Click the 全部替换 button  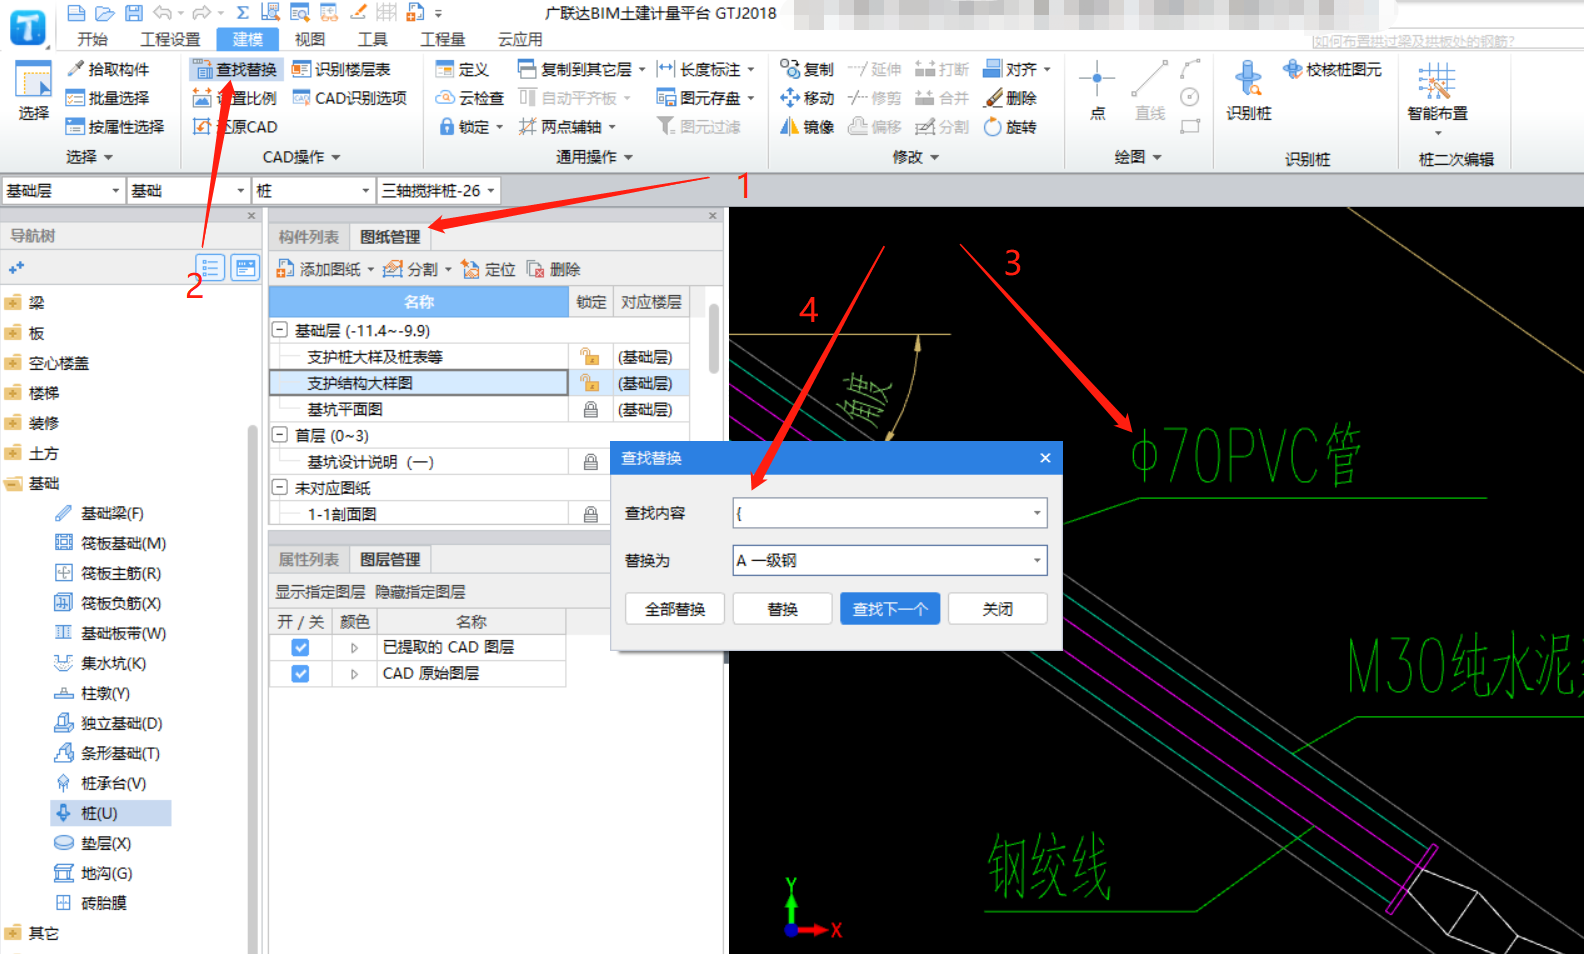(675, 609)
